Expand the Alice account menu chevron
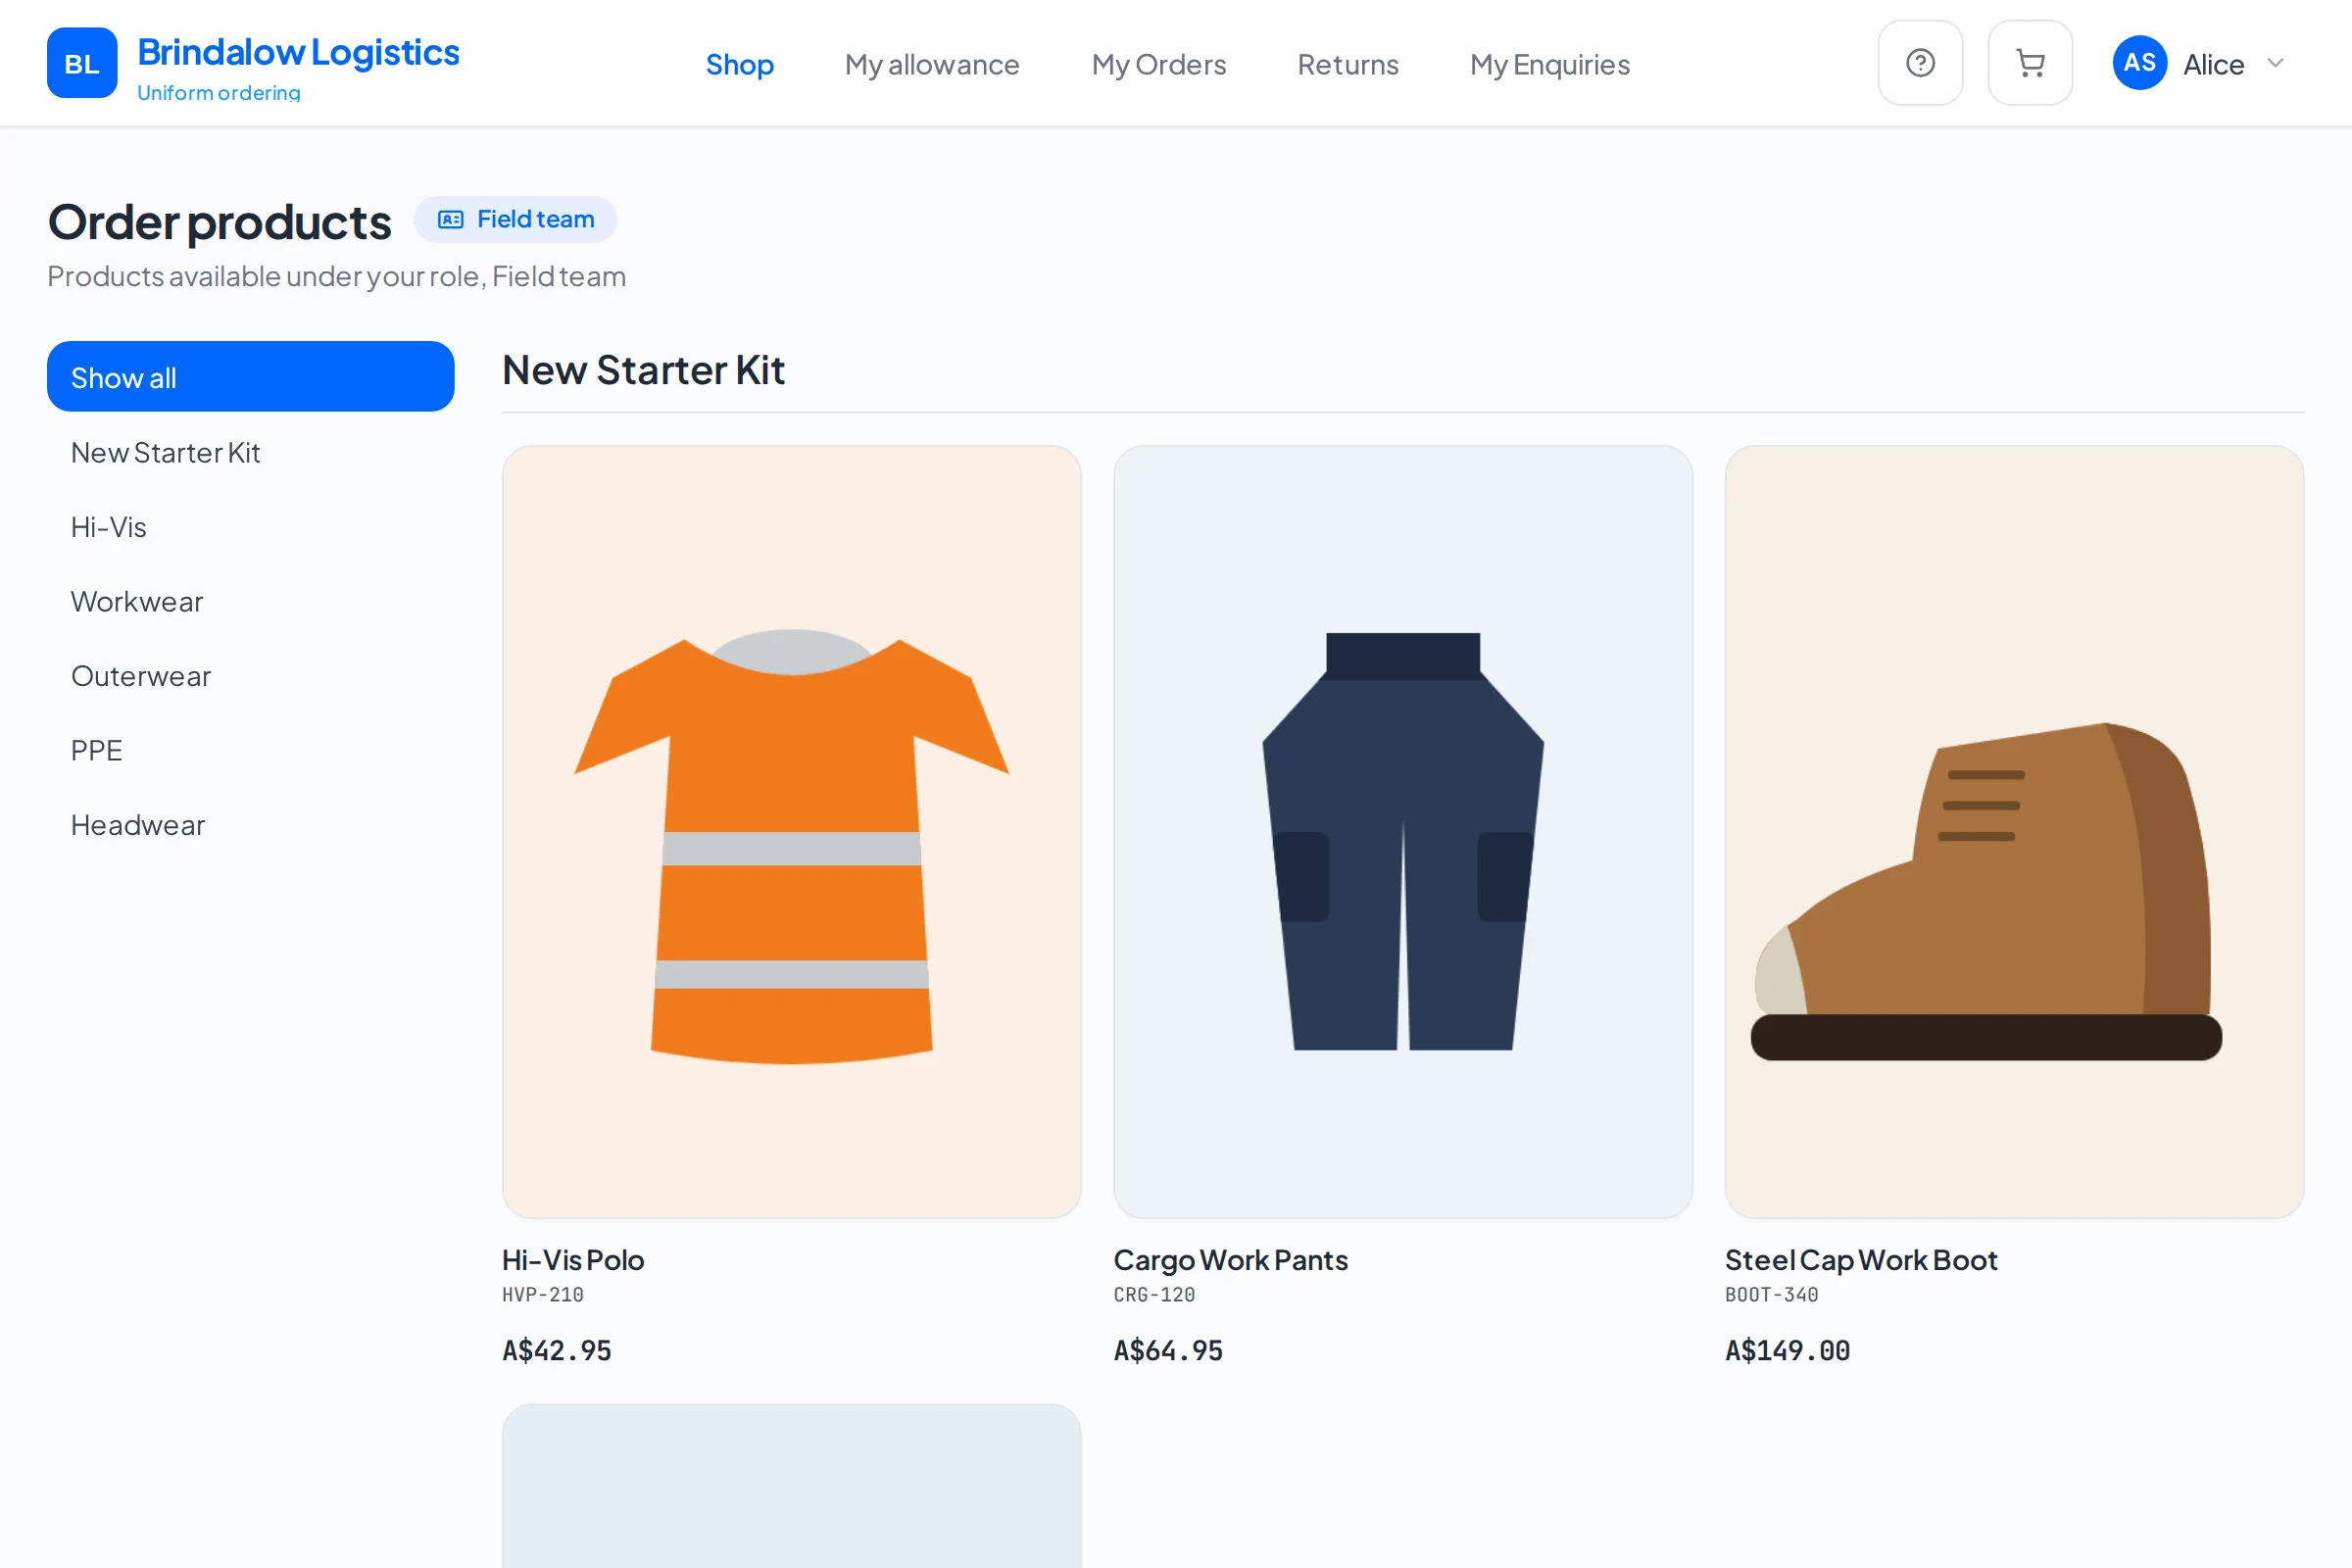This screenshot has height=1568, width=2352. (2276, 63)
